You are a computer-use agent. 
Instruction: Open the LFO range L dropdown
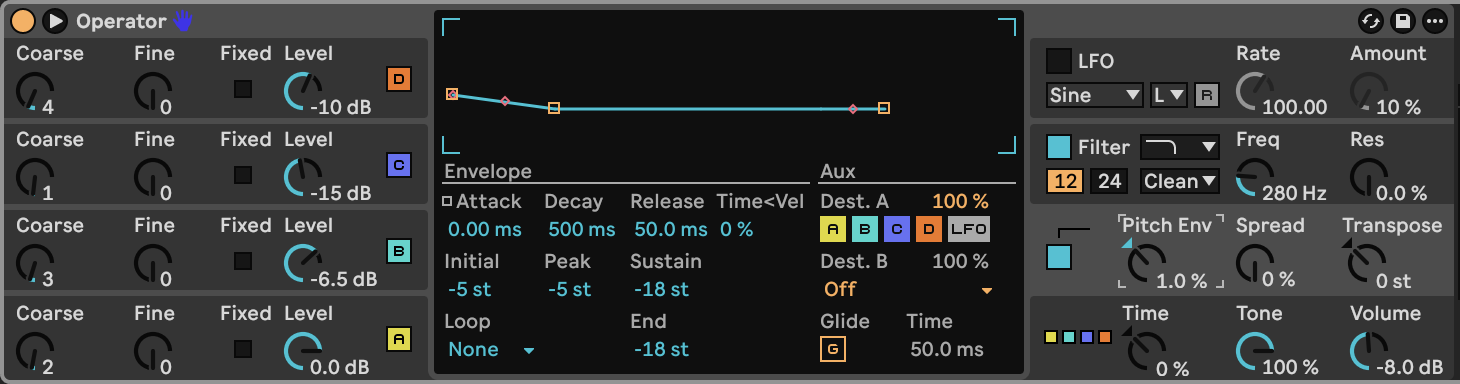click(1169, 96)
